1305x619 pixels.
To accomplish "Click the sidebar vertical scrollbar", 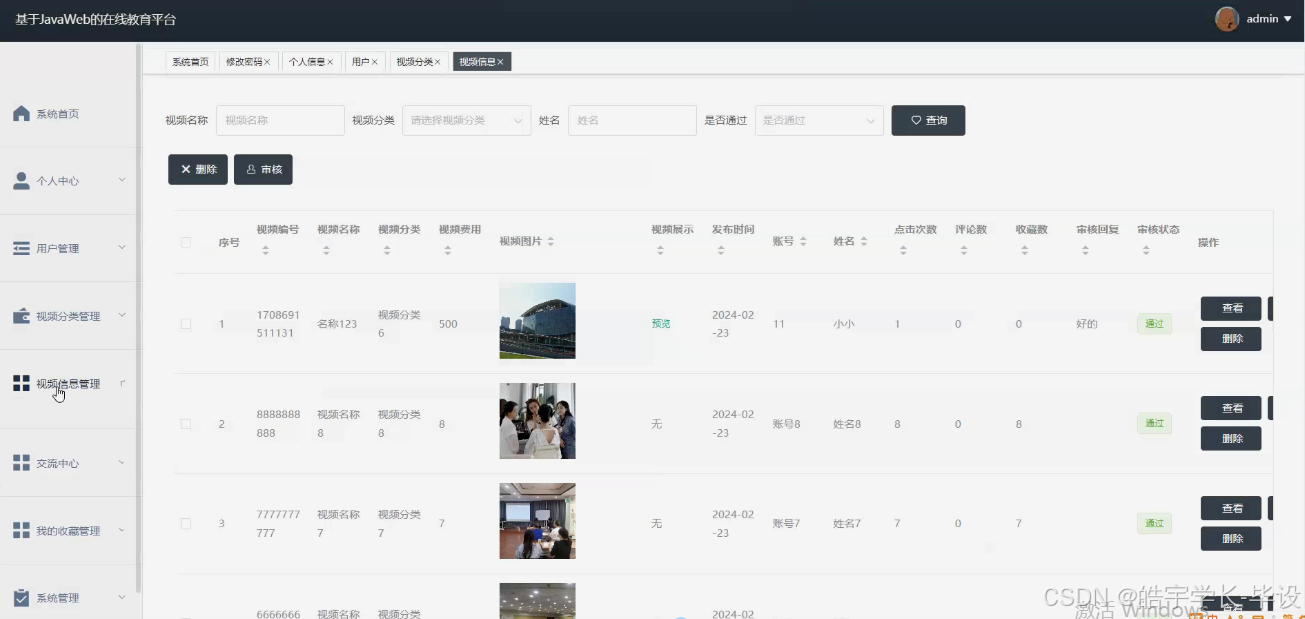I will pos(138,320).
